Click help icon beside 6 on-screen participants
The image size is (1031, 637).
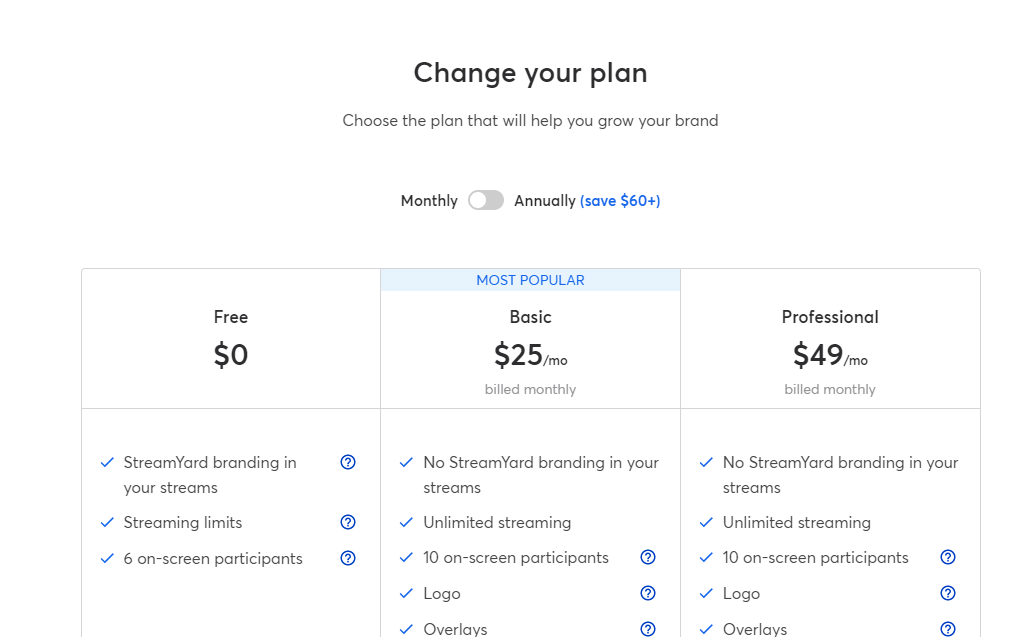[348, 558]
